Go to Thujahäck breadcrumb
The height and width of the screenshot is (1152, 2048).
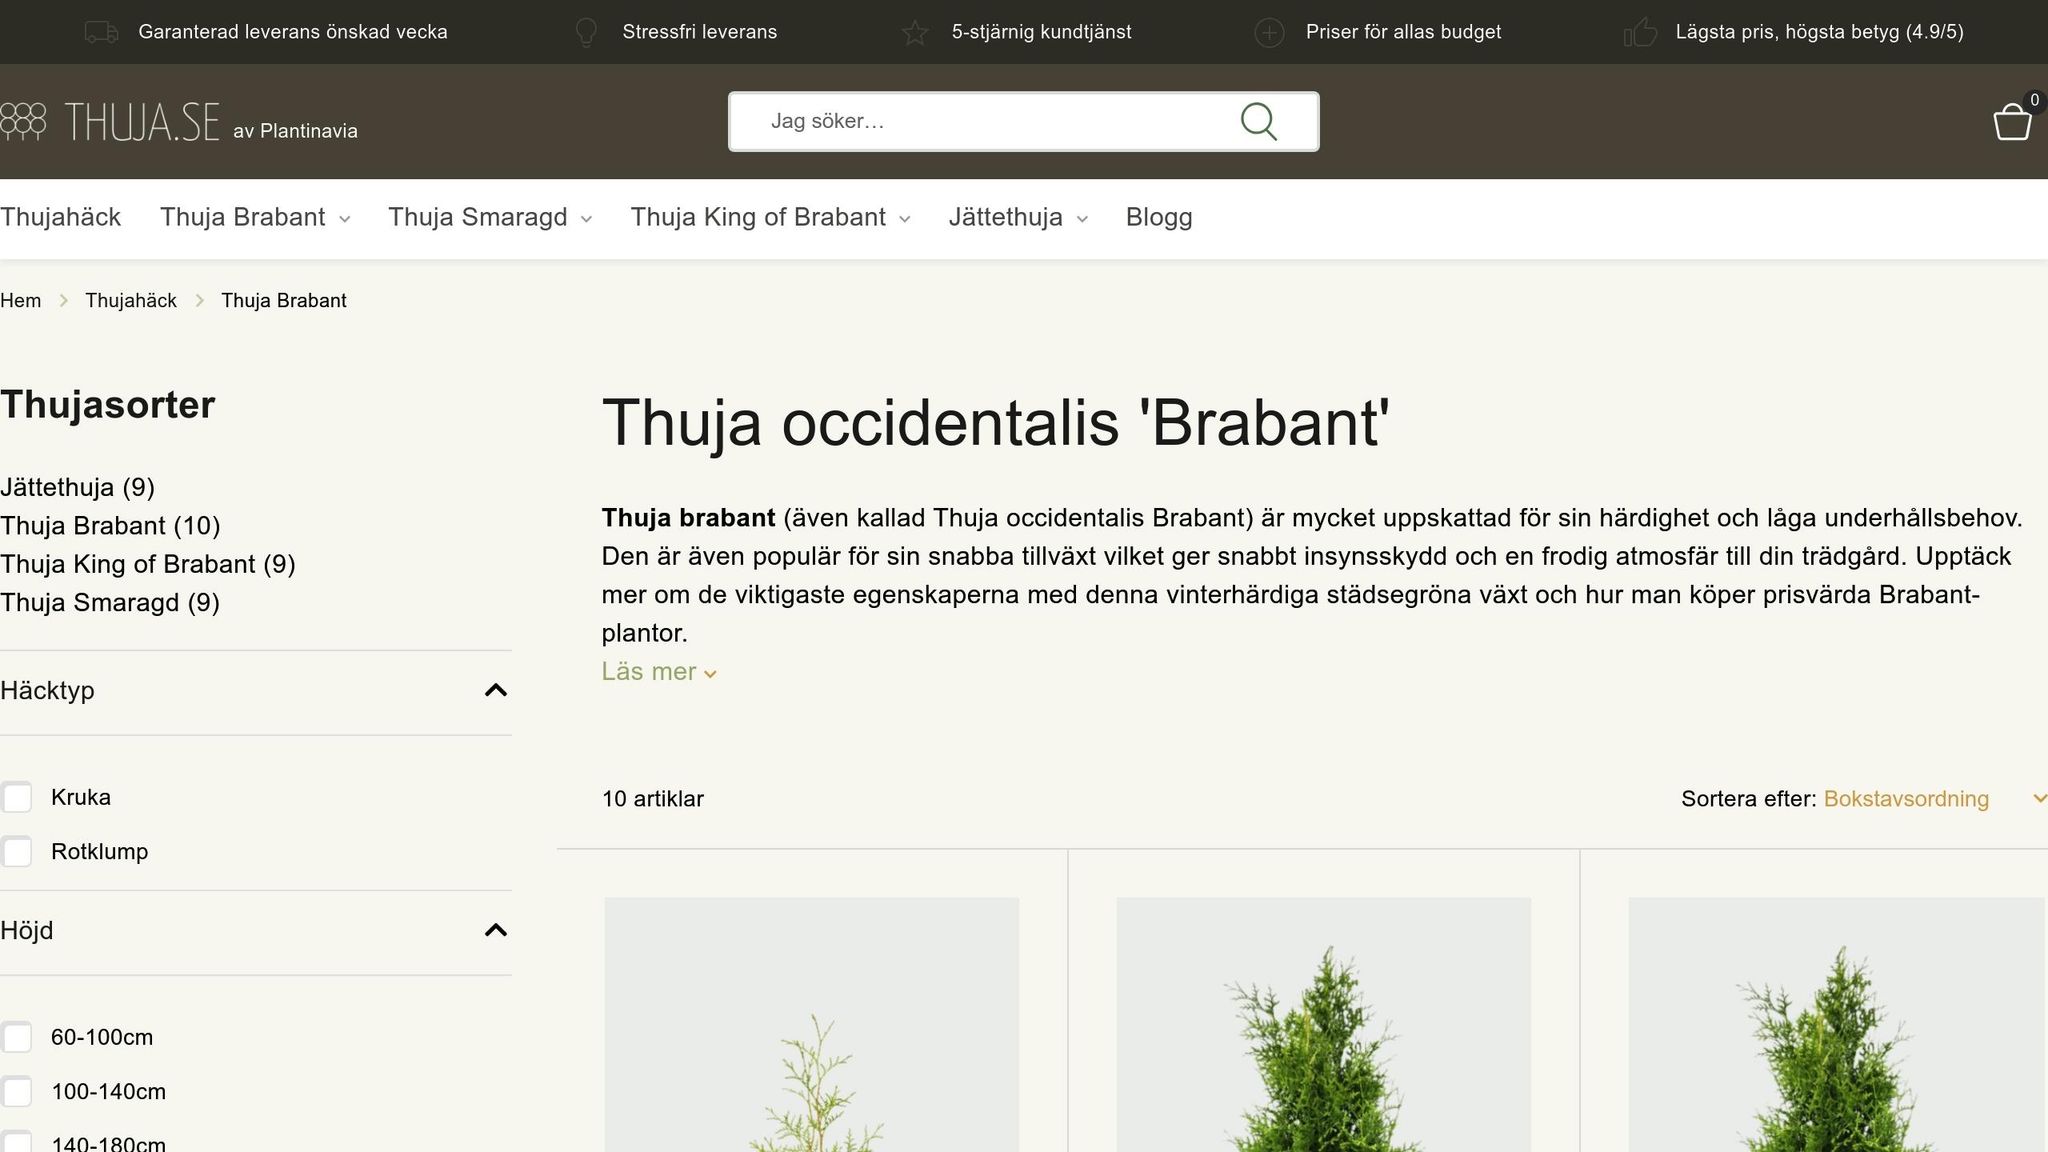131,301
